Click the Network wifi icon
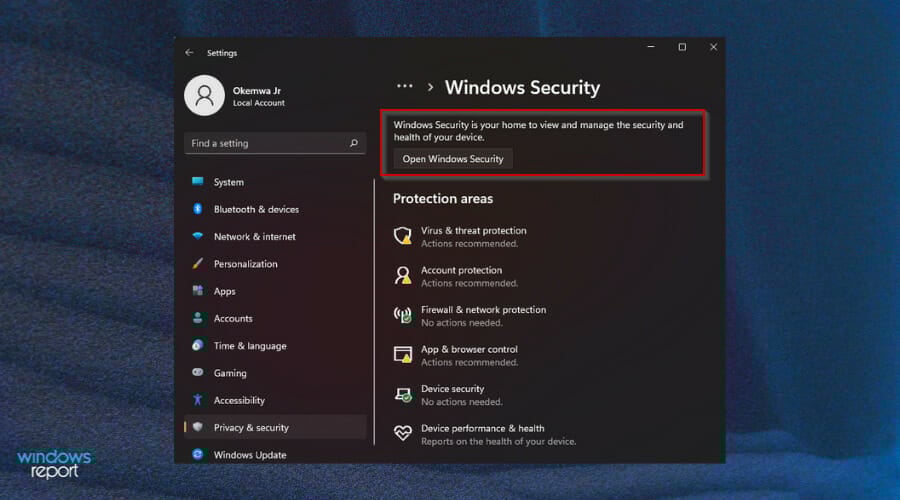The width and height of the screenshot is (900, 500). (197, 236)
